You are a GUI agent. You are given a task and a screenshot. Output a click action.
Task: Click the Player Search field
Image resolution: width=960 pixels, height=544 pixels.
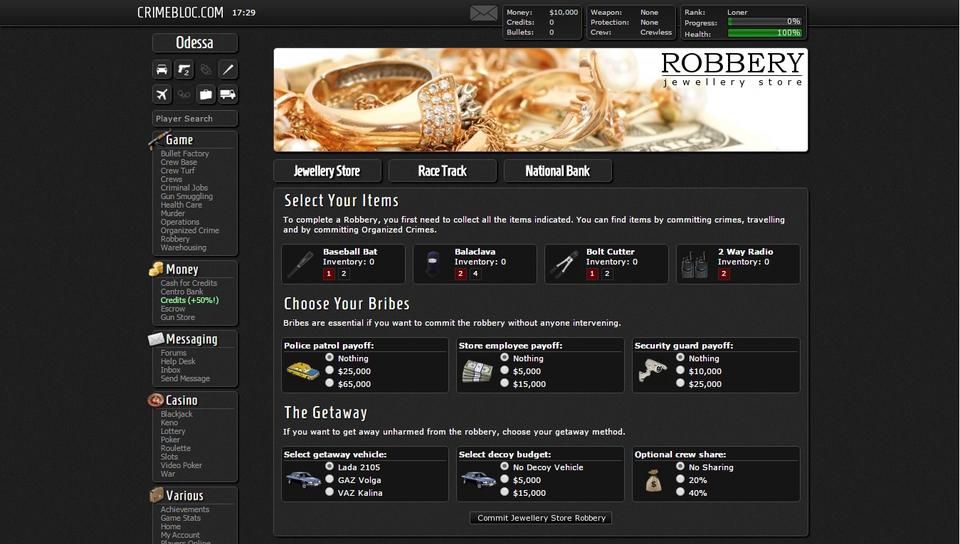point(195,119)
